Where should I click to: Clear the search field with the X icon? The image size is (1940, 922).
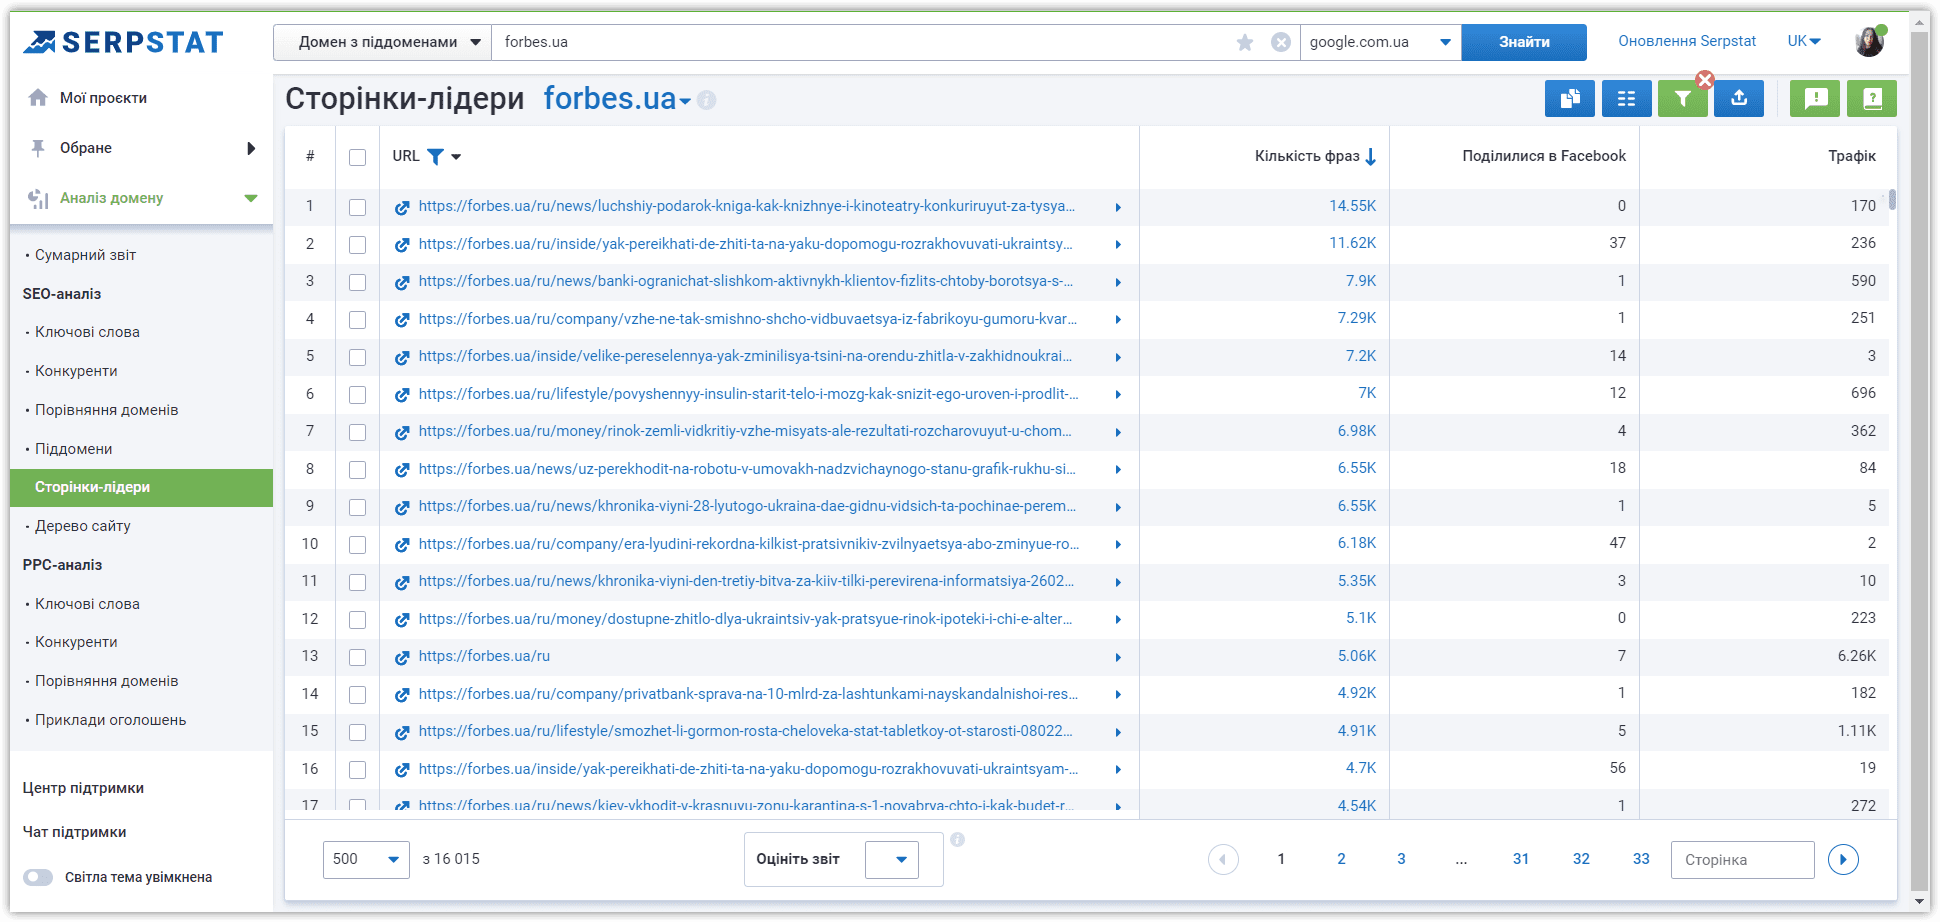coord(1281,42)
